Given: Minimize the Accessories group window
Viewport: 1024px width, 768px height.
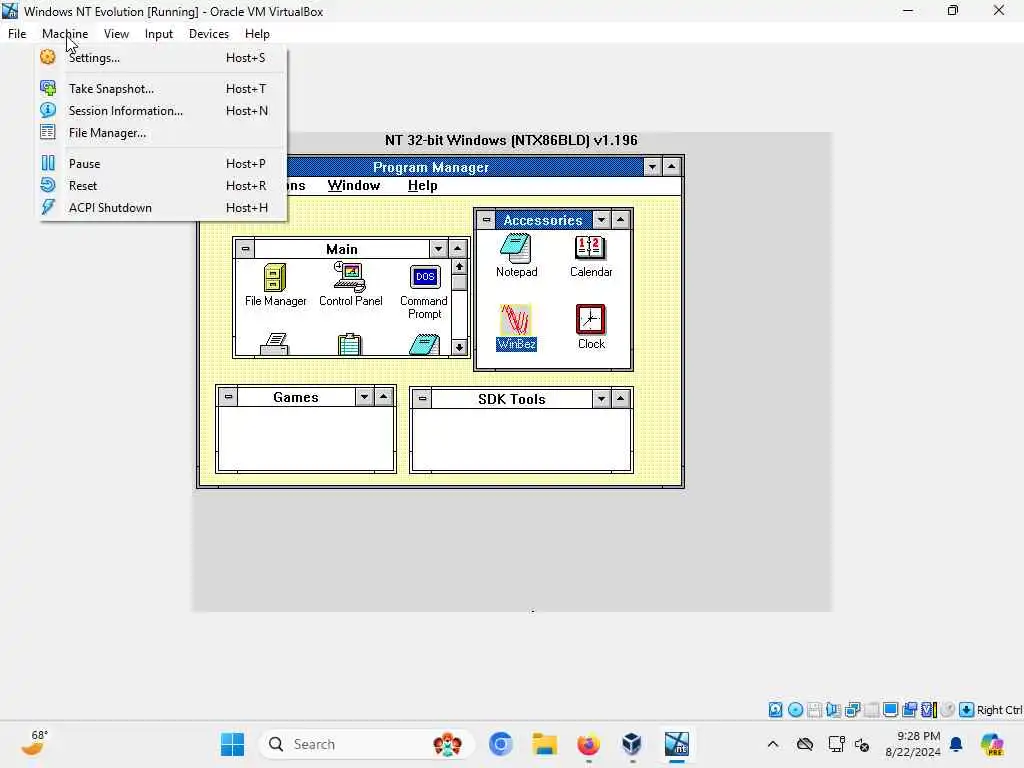Looking at the screenshot, I should tap(601, 220).
